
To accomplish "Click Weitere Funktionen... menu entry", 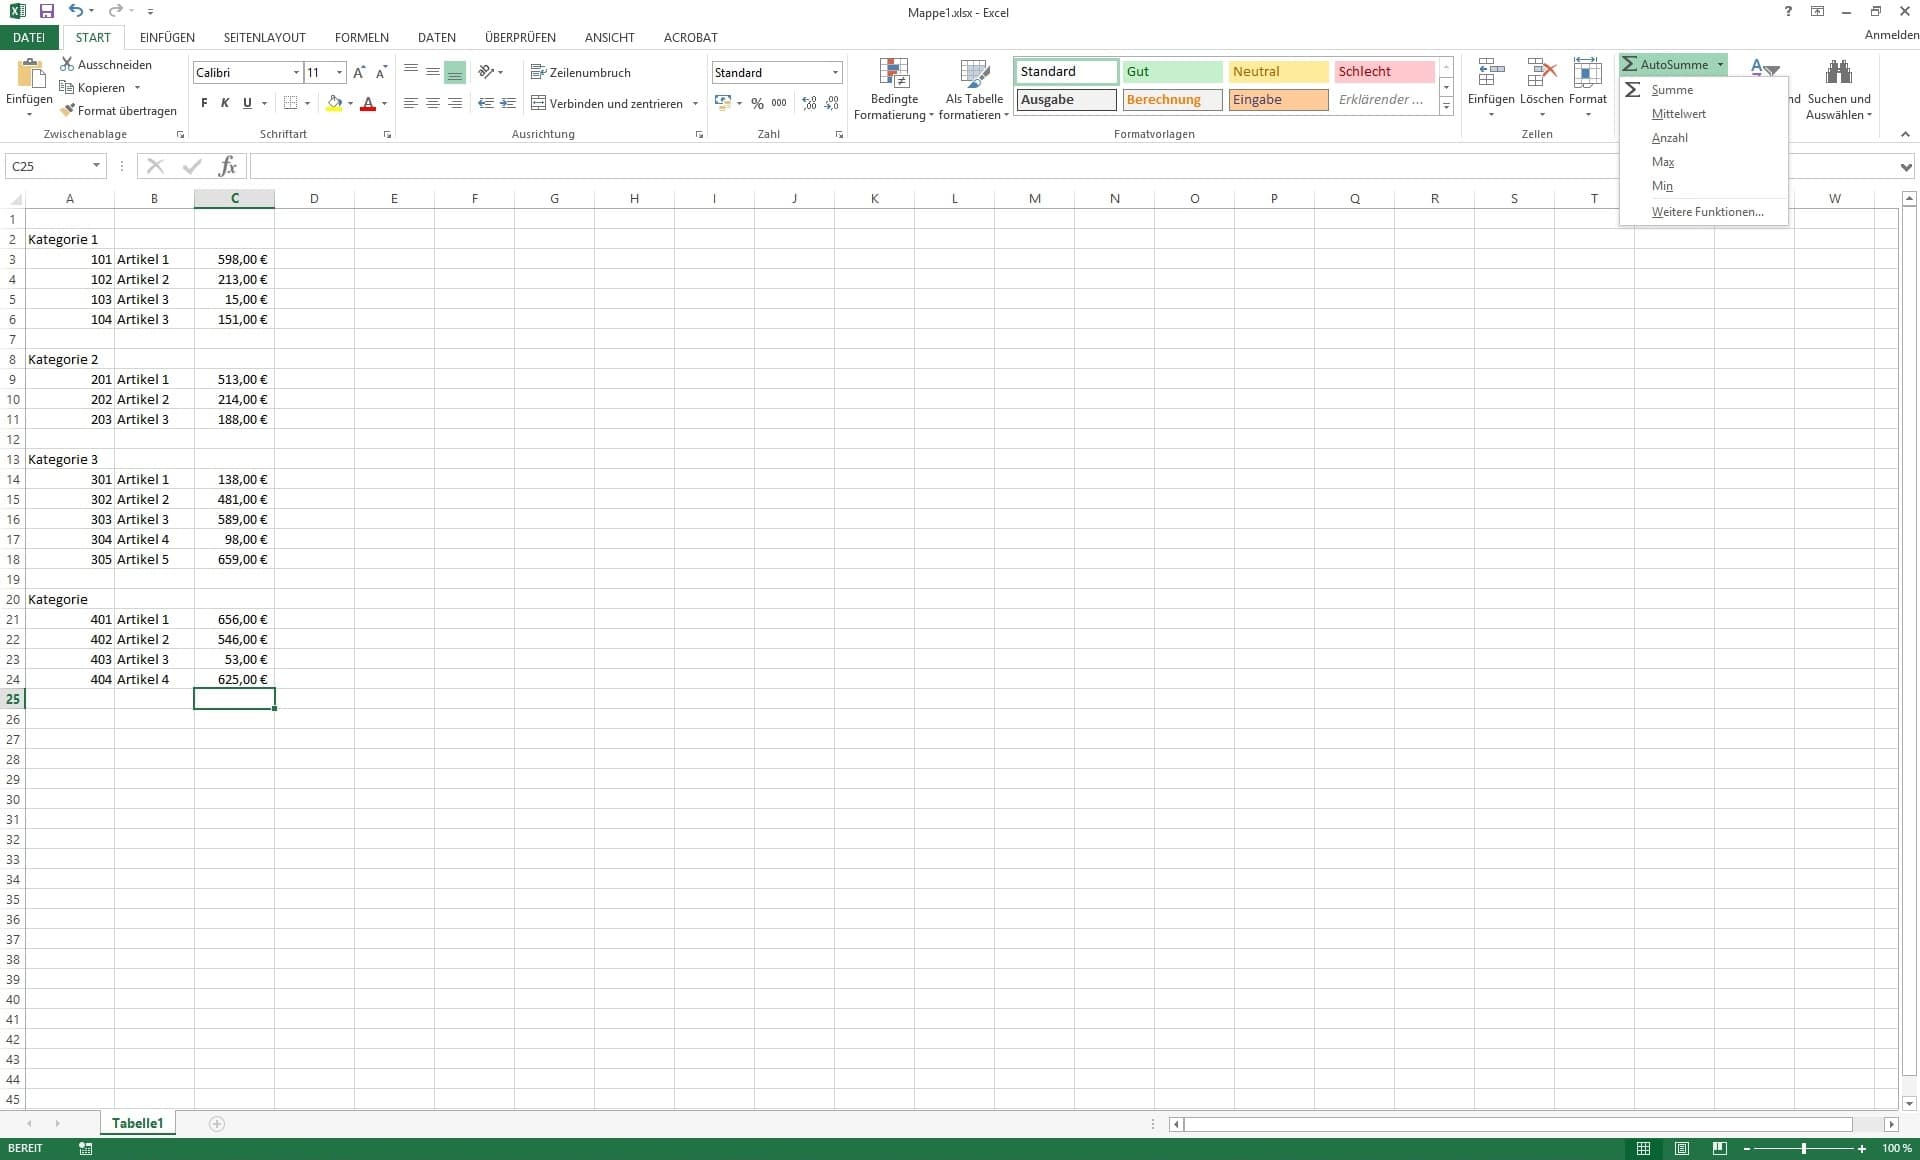I will point(1707,212).
